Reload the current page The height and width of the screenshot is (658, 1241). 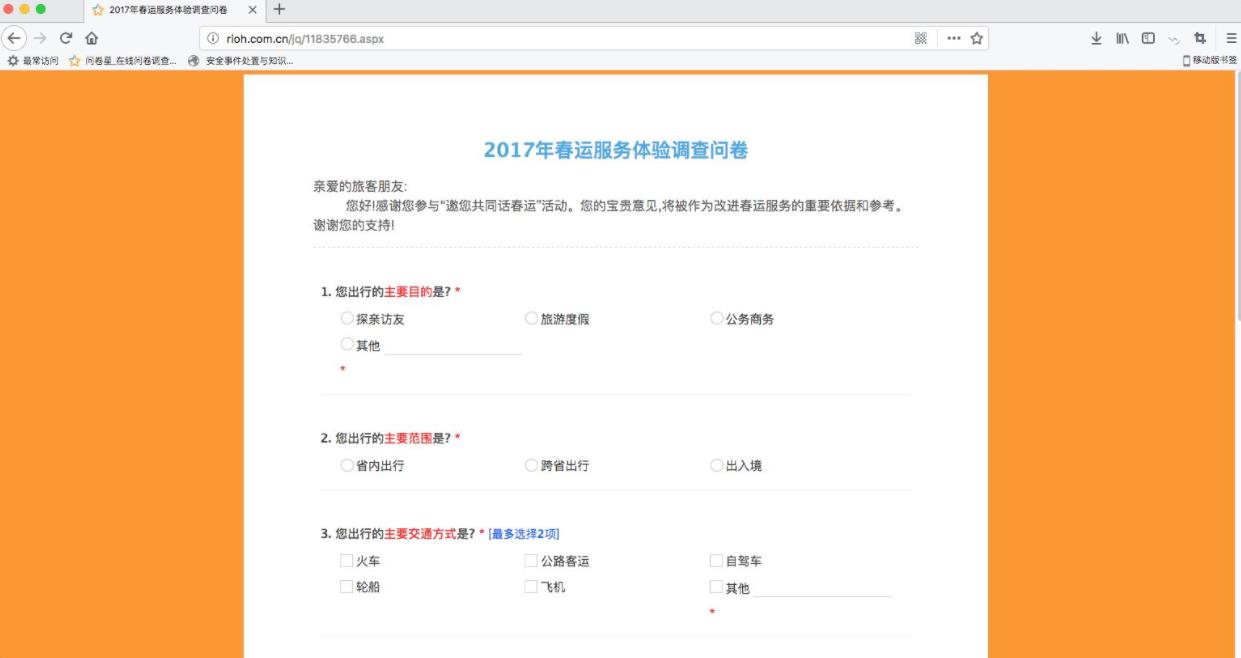pyautogui.click(x=66, y=38)
